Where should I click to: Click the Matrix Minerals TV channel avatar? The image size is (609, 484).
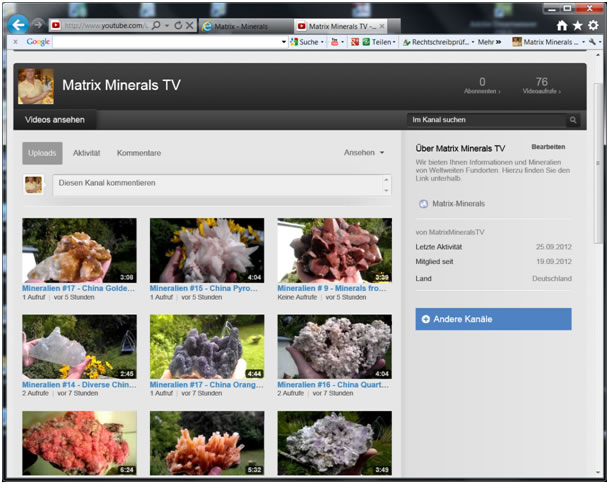(36, 86)
